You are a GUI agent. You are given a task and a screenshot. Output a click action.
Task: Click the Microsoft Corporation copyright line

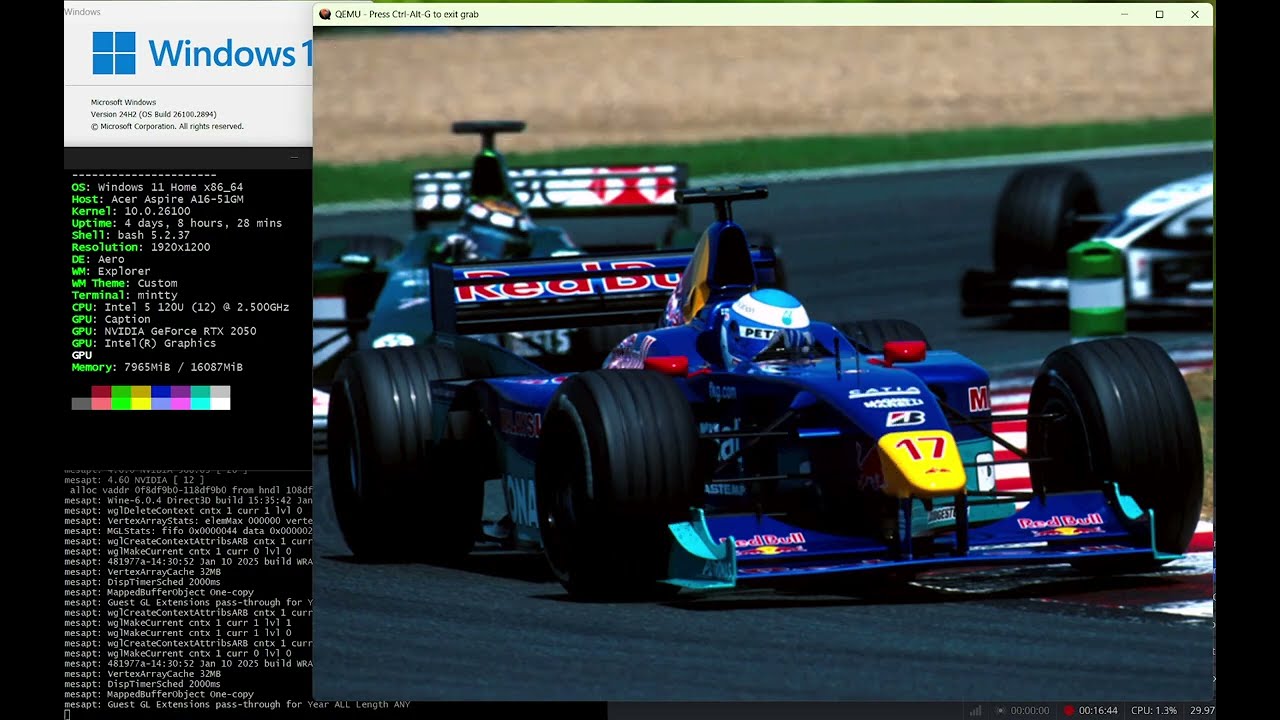pyautogui.click(x=167, y=126)
